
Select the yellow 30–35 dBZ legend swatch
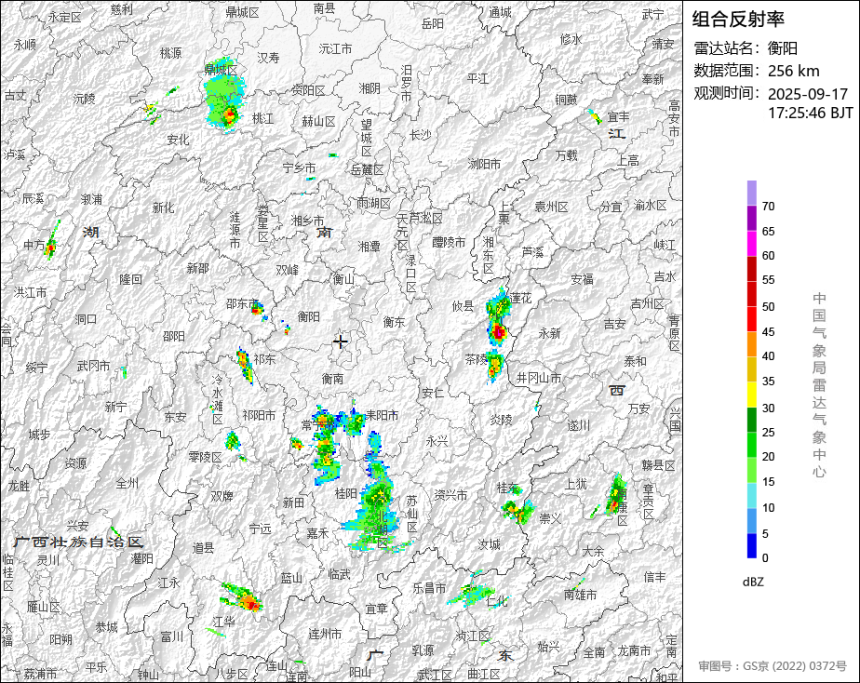tap(751, 394)
